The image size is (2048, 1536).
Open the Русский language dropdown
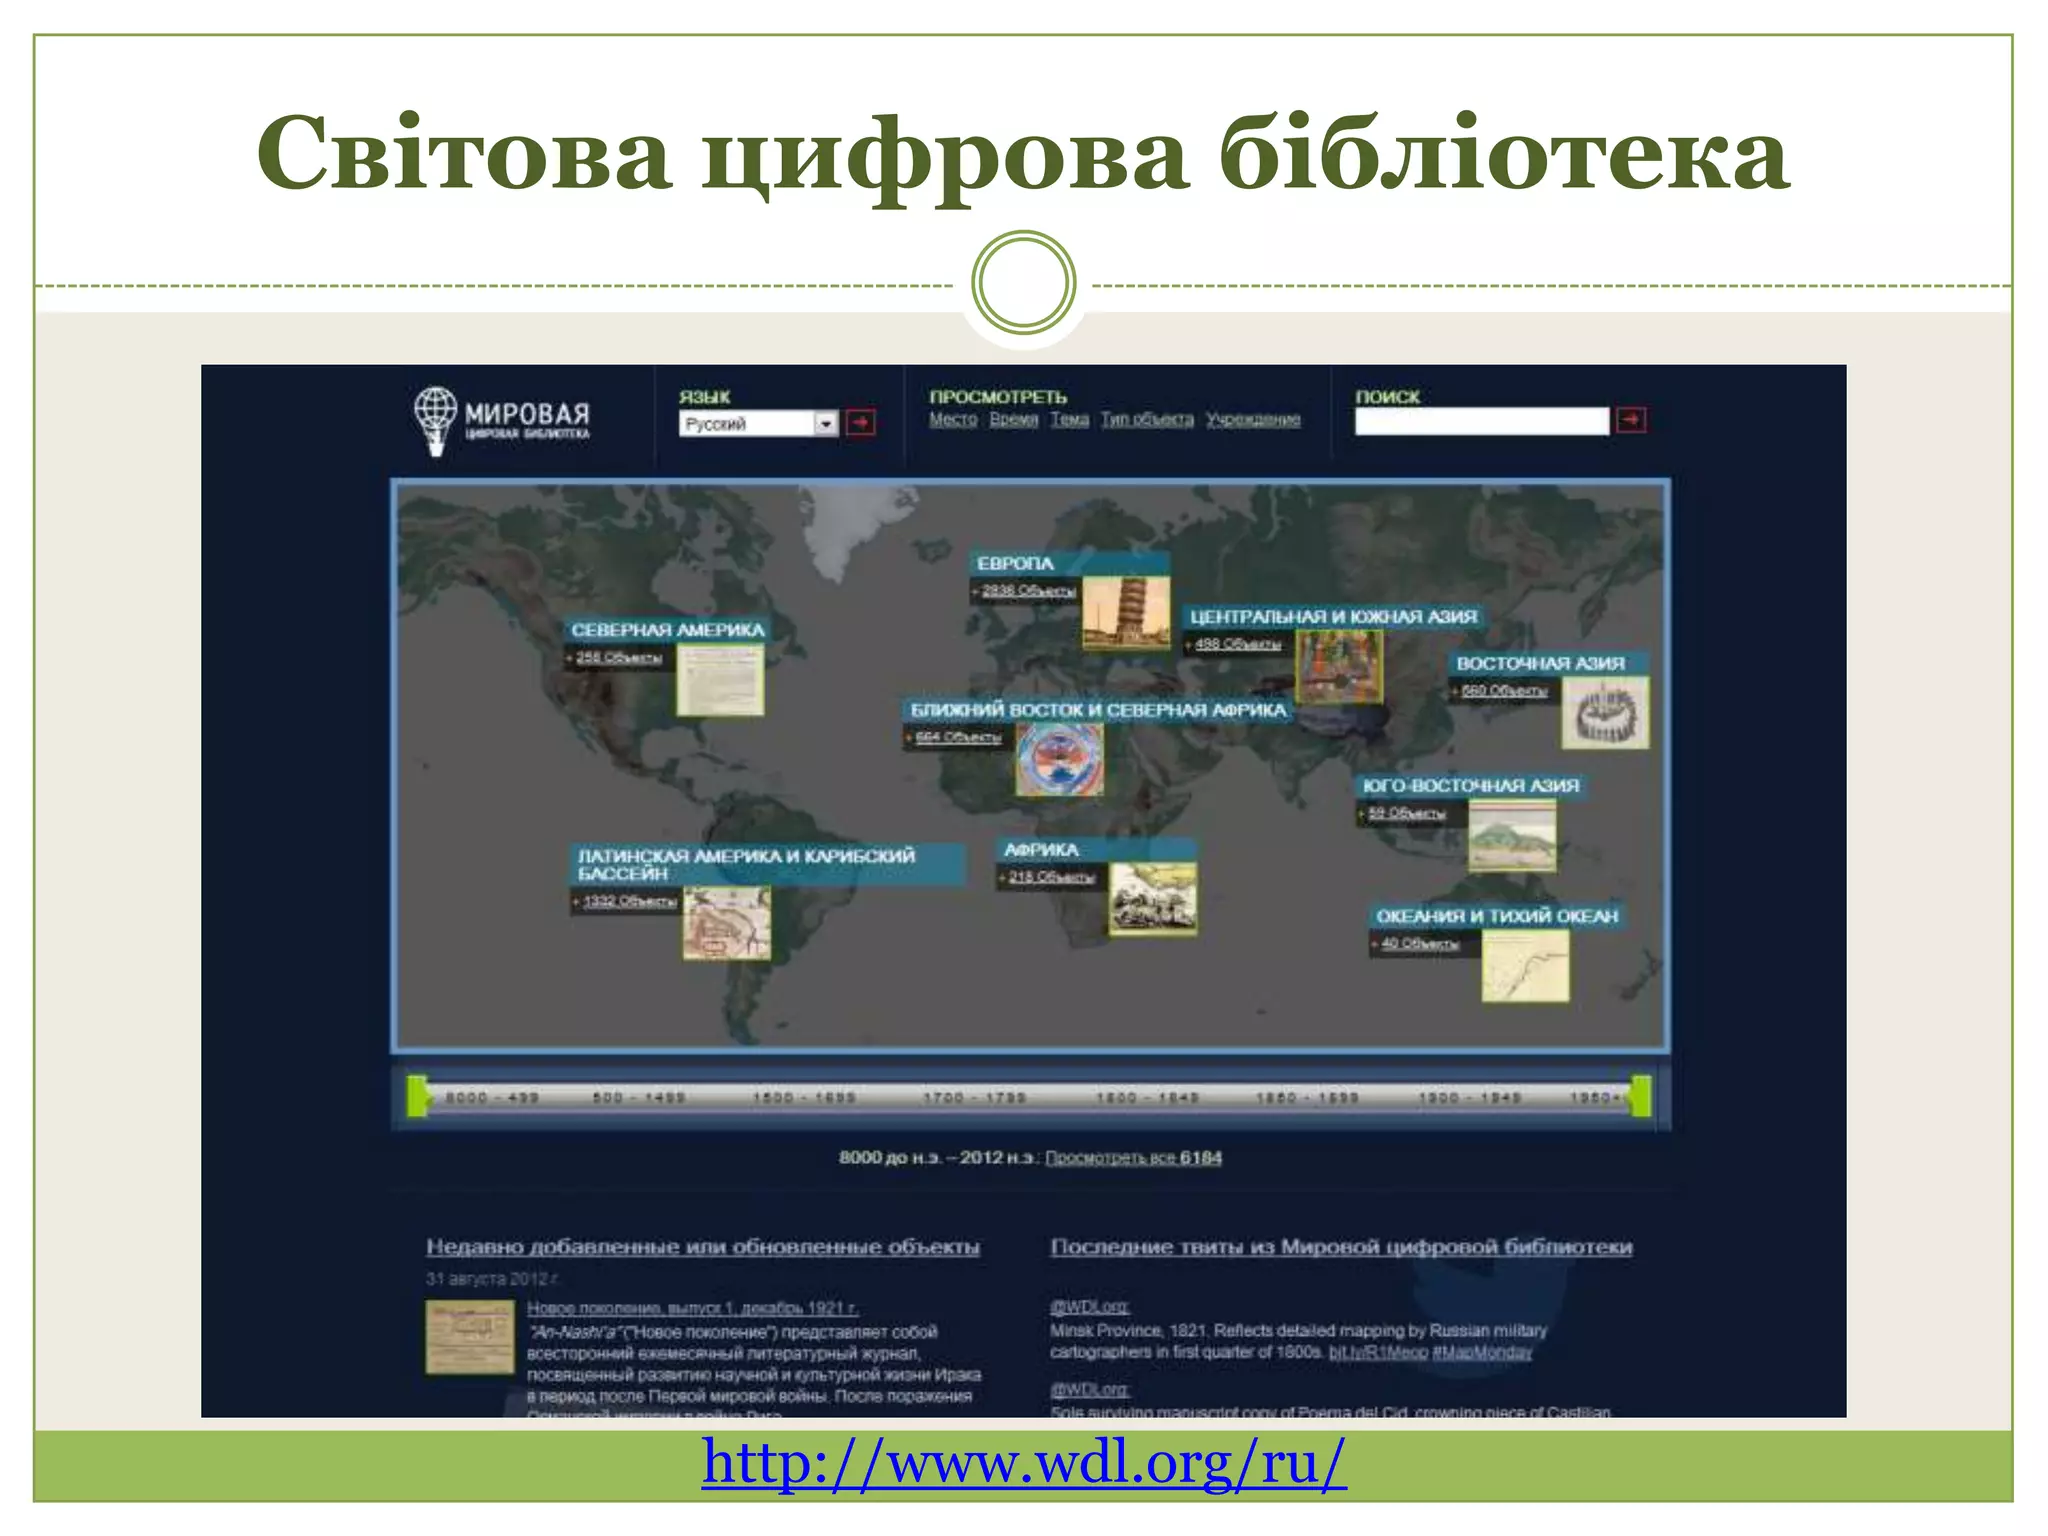(x=758, y=424)
